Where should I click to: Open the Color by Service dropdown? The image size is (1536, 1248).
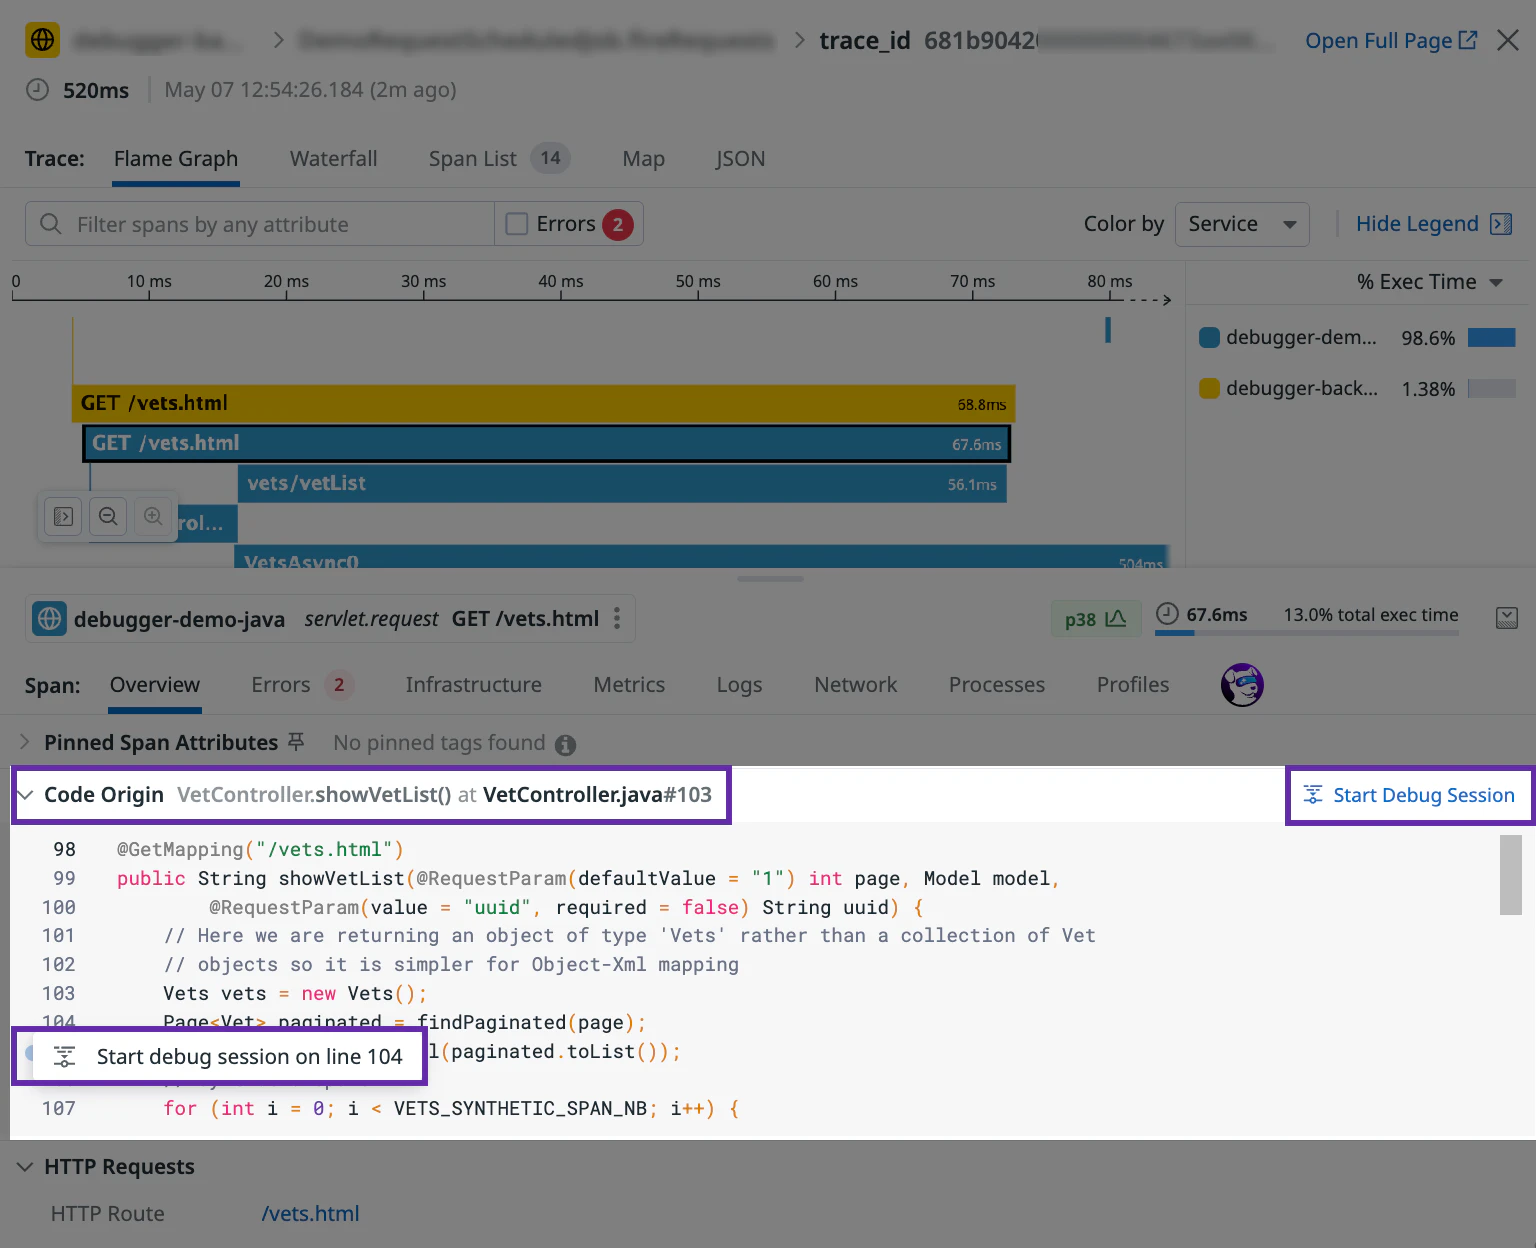(1242, 224)
